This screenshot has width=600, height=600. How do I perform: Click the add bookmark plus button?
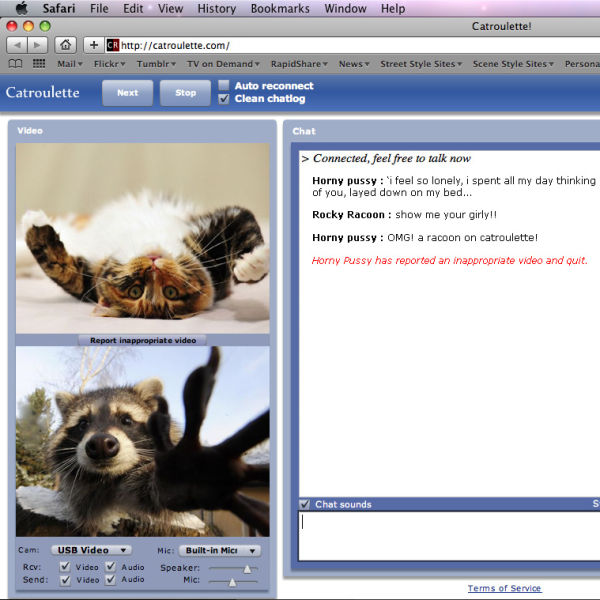point(93,45)
